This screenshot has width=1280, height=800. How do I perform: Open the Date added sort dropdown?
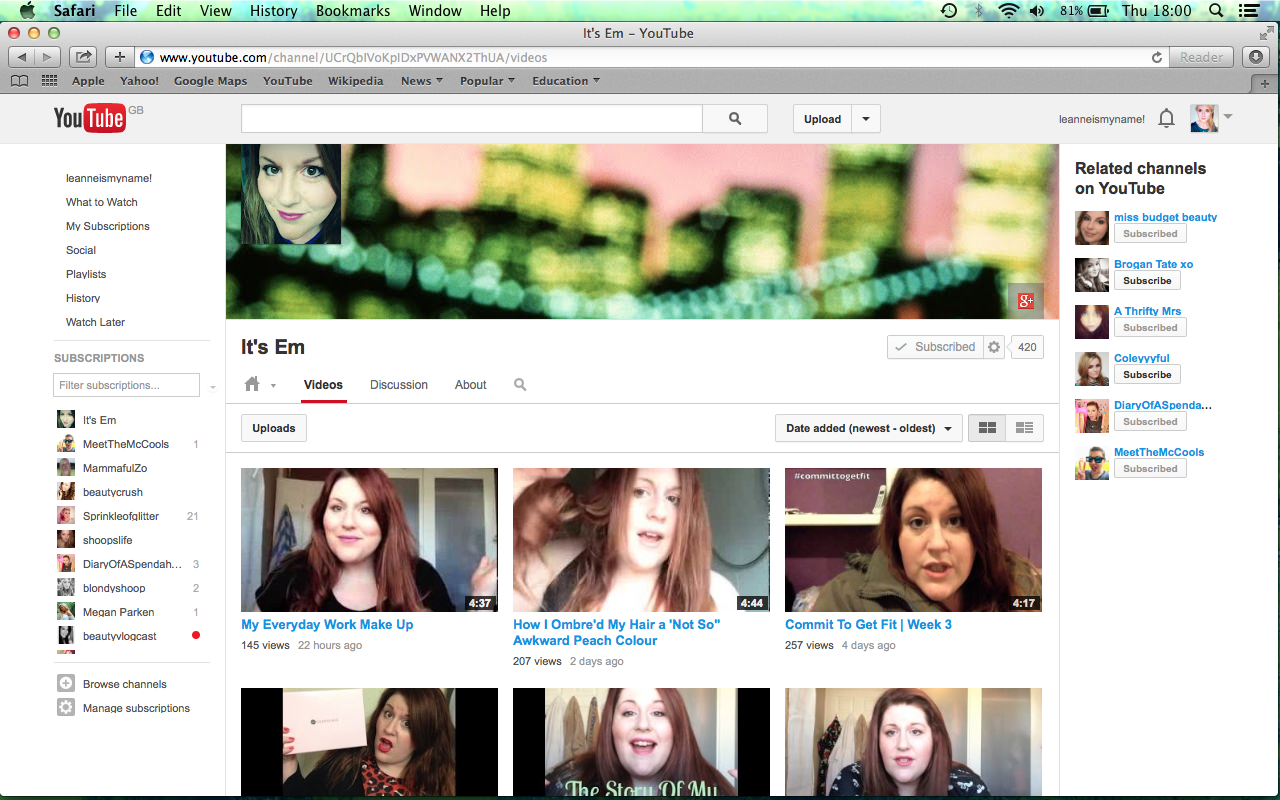868,428
